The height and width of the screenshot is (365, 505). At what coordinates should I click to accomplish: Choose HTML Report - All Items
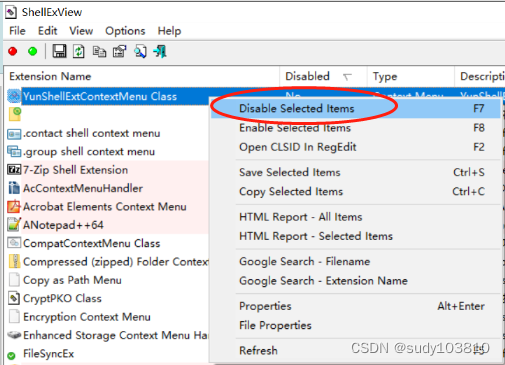(356, 217)
